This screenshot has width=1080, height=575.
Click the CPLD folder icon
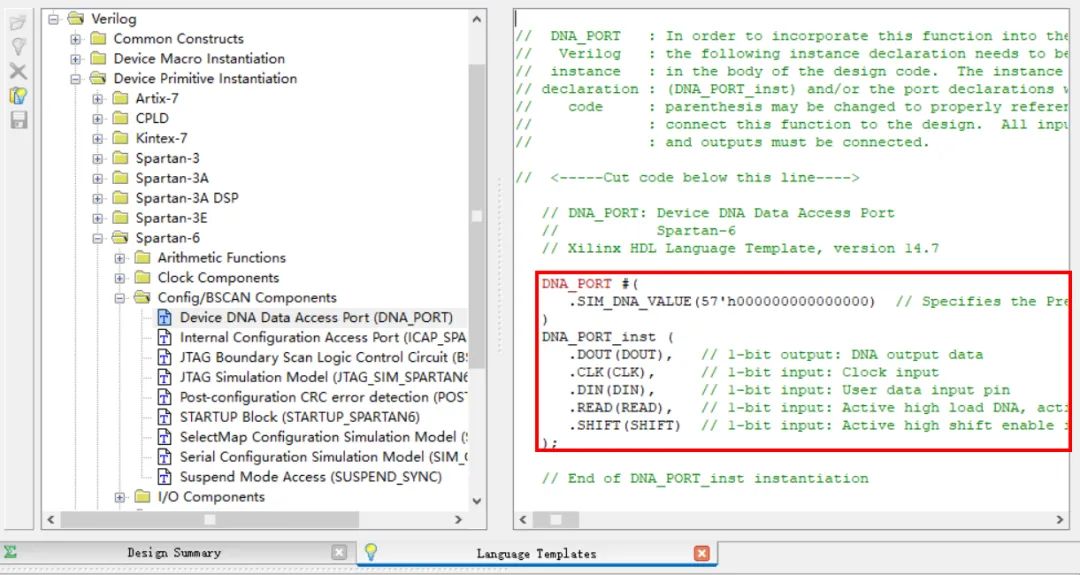[121, 118]
